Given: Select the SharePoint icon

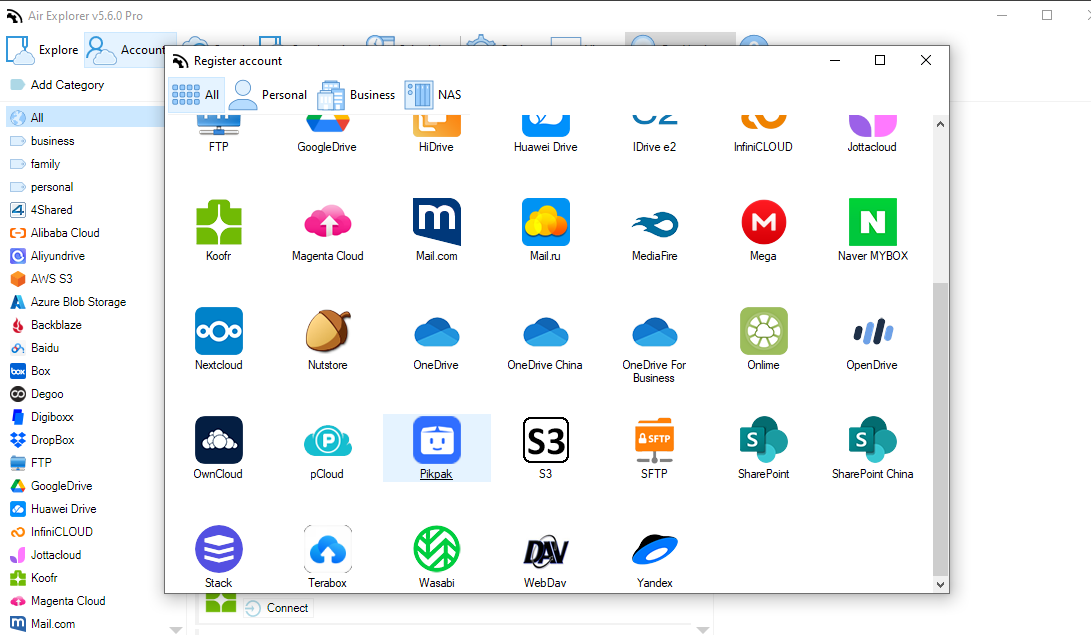Looking at the screenshot, I should tap(763, 440).
